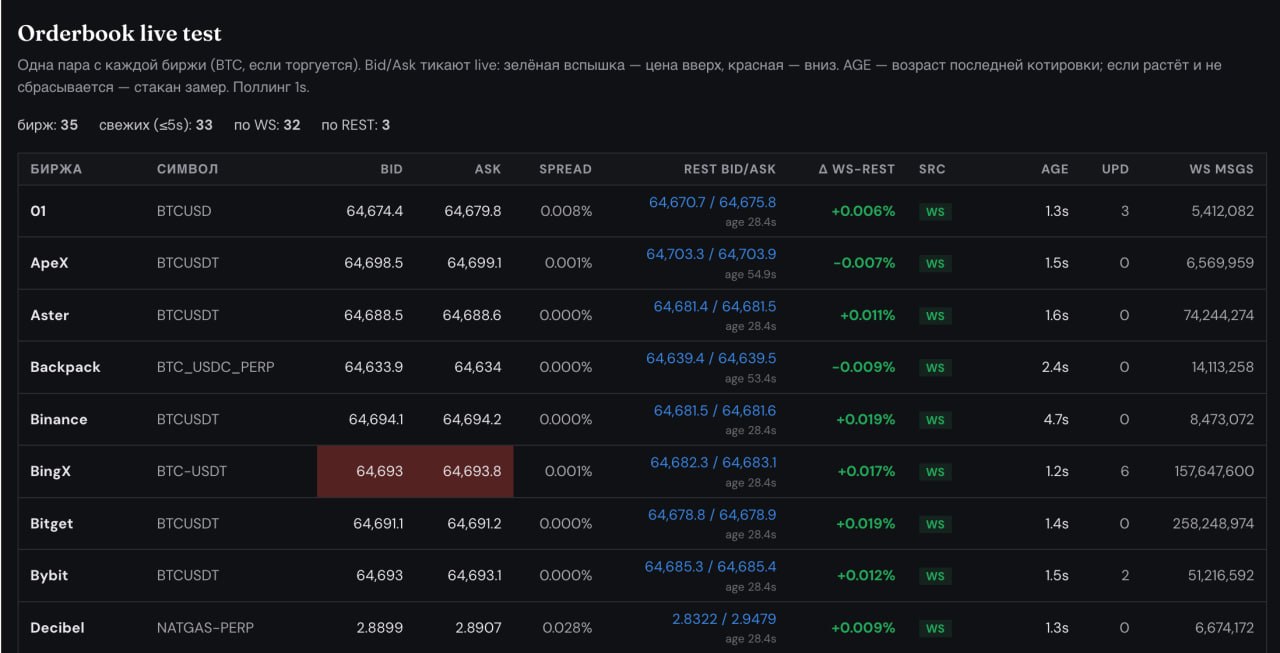Screen dimensions: 1280x653
Task: Click the Δ WS-REST column header
Action: click(857, 169)
